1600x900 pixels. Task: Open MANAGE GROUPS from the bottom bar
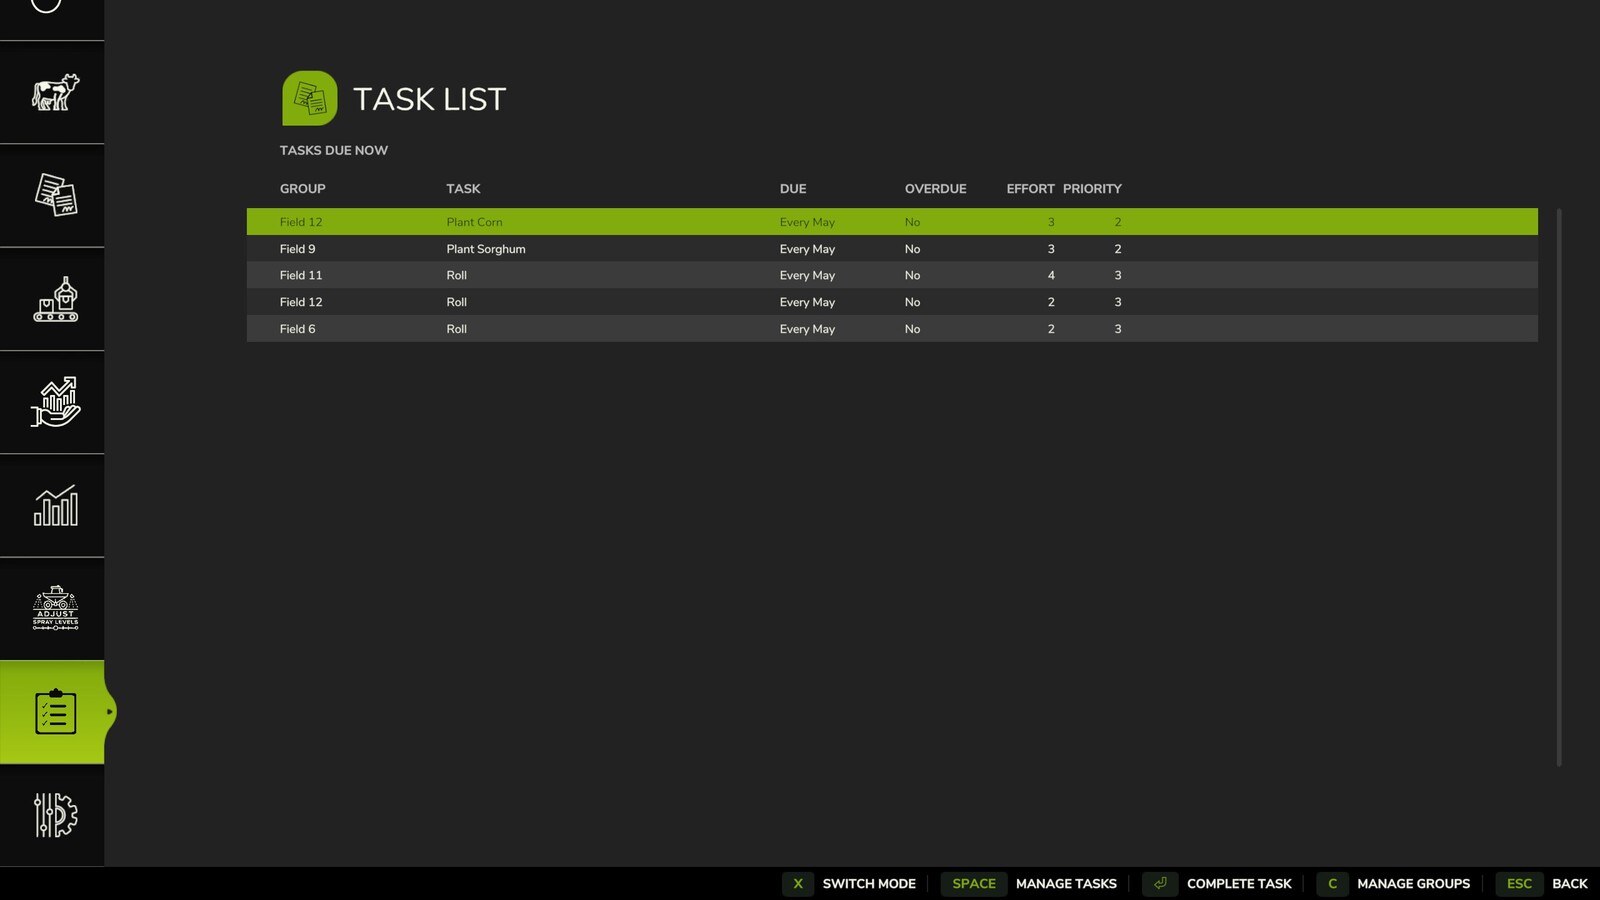[1413, 884]
